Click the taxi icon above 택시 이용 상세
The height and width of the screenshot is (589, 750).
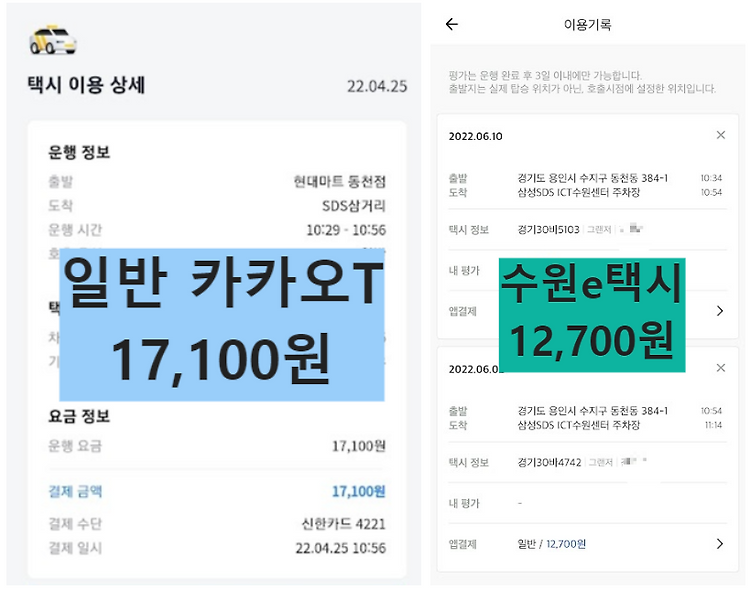[x=53, y=40]
